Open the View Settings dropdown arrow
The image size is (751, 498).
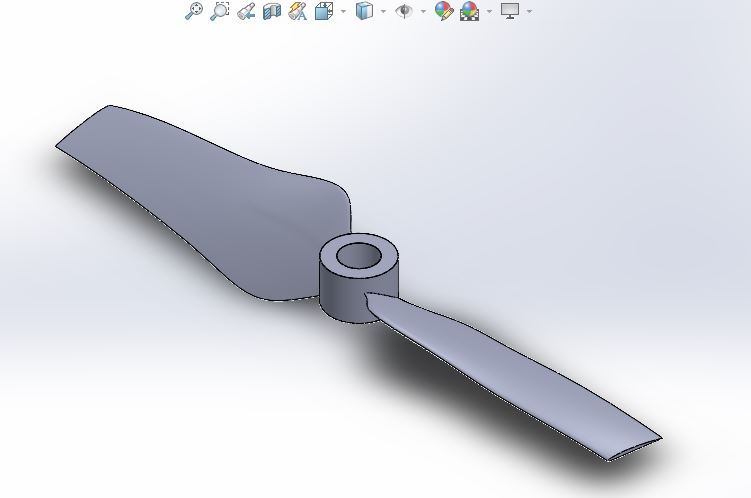(x=529, y=11)
